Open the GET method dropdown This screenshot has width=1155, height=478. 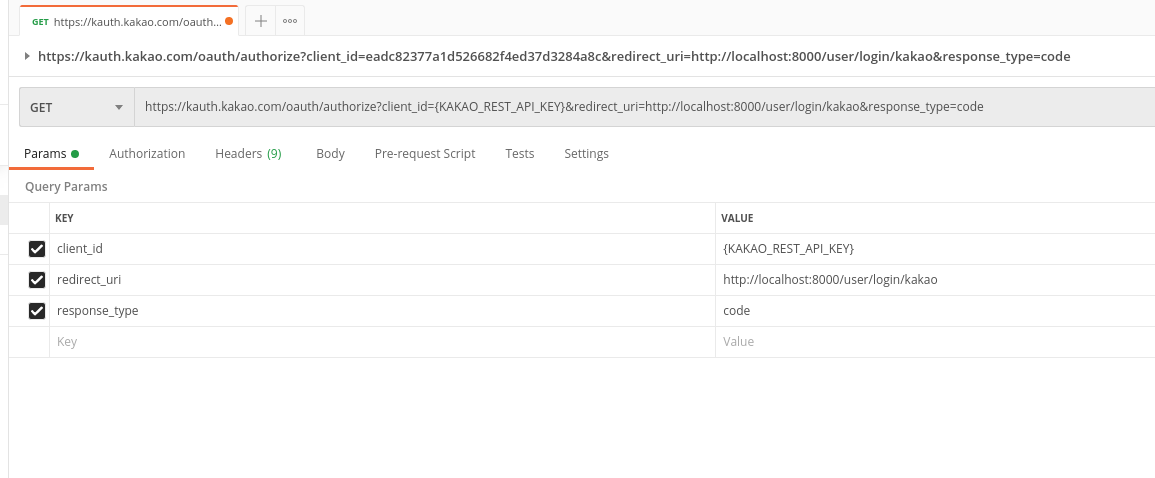77,108
